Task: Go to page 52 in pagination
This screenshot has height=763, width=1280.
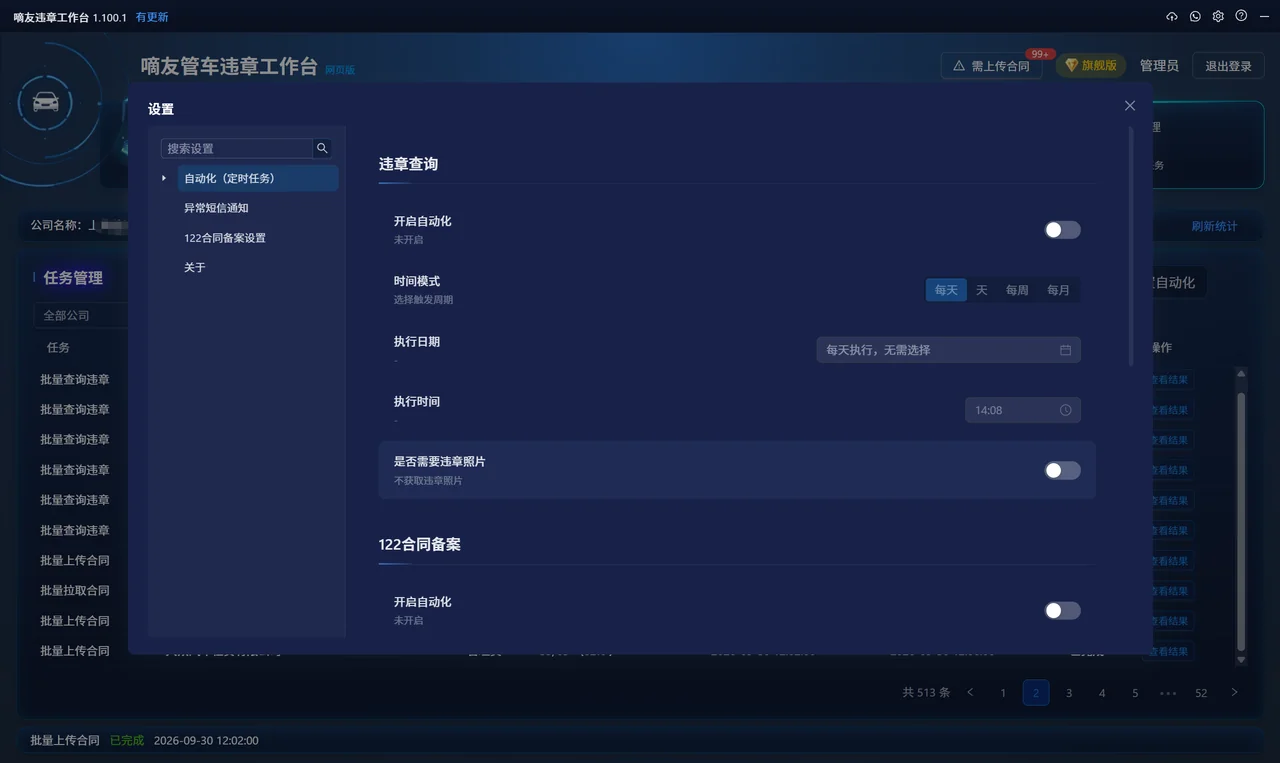Action: tap(1201, 692)
